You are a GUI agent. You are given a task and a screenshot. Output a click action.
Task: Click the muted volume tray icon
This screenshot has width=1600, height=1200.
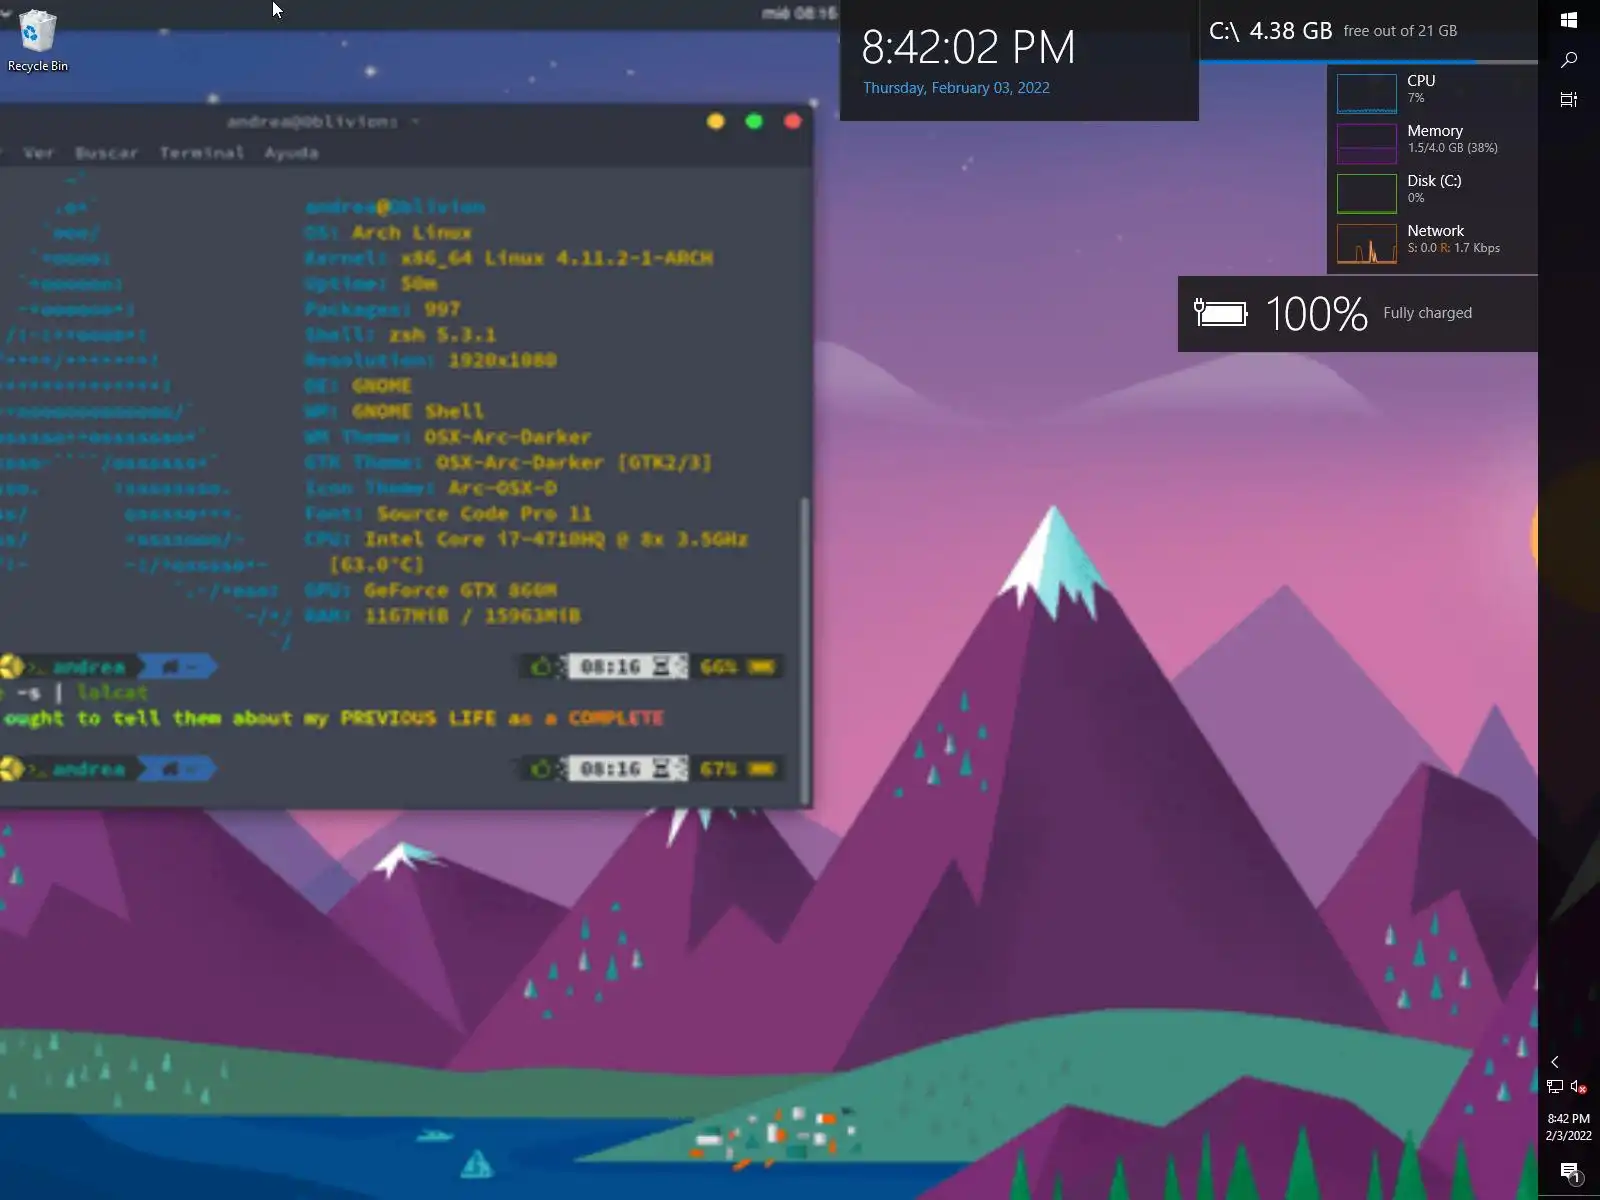pyautogui.click(x=1579, y=1087)
